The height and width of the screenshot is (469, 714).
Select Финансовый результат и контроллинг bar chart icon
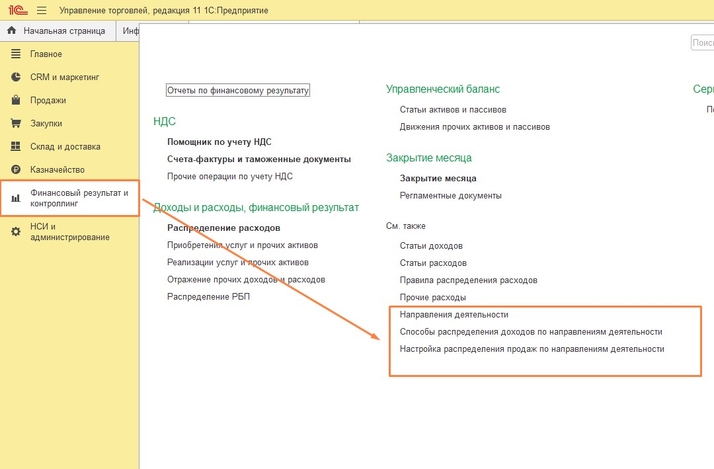15,198
